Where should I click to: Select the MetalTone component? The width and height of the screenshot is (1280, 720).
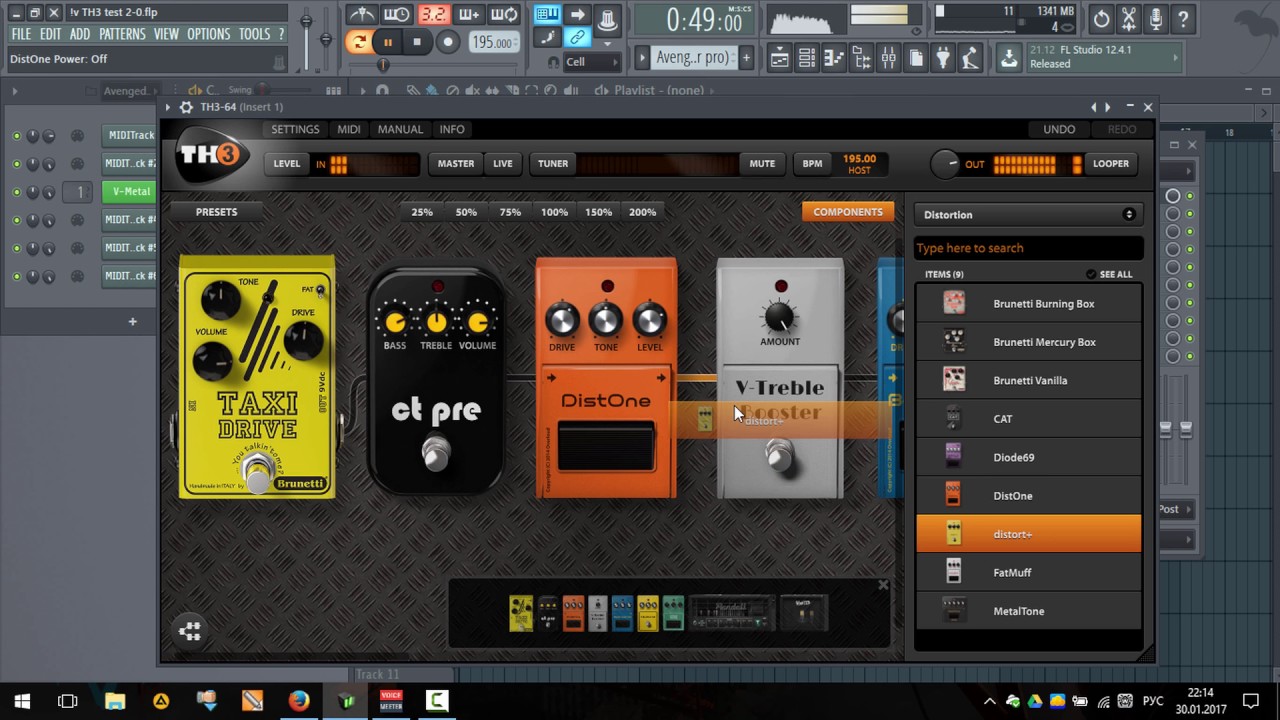(1028, 611)
